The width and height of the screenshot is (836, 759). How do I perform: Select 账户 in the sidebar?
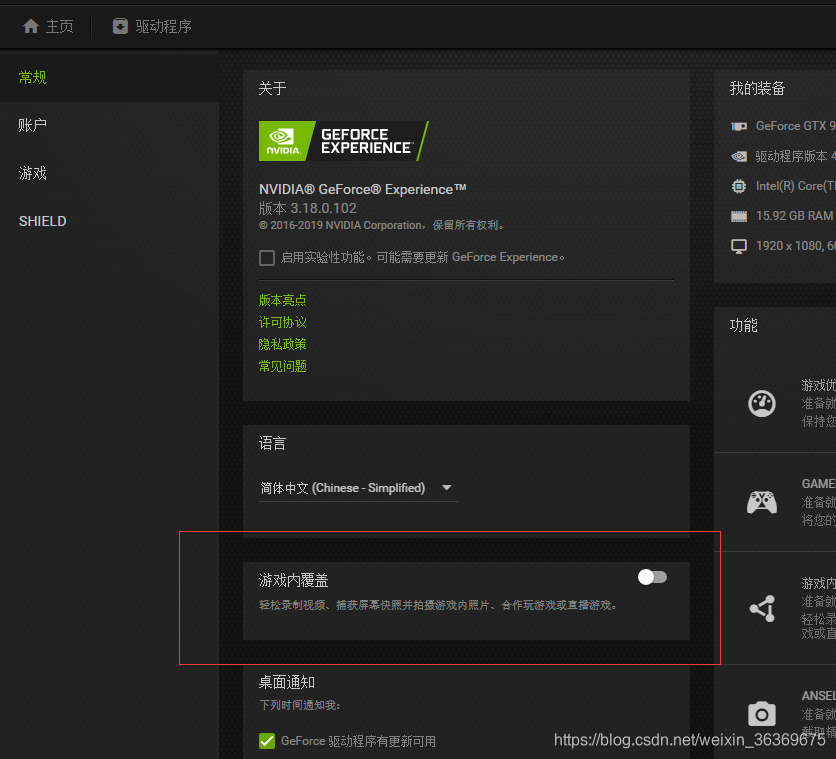tap(109, 126)
